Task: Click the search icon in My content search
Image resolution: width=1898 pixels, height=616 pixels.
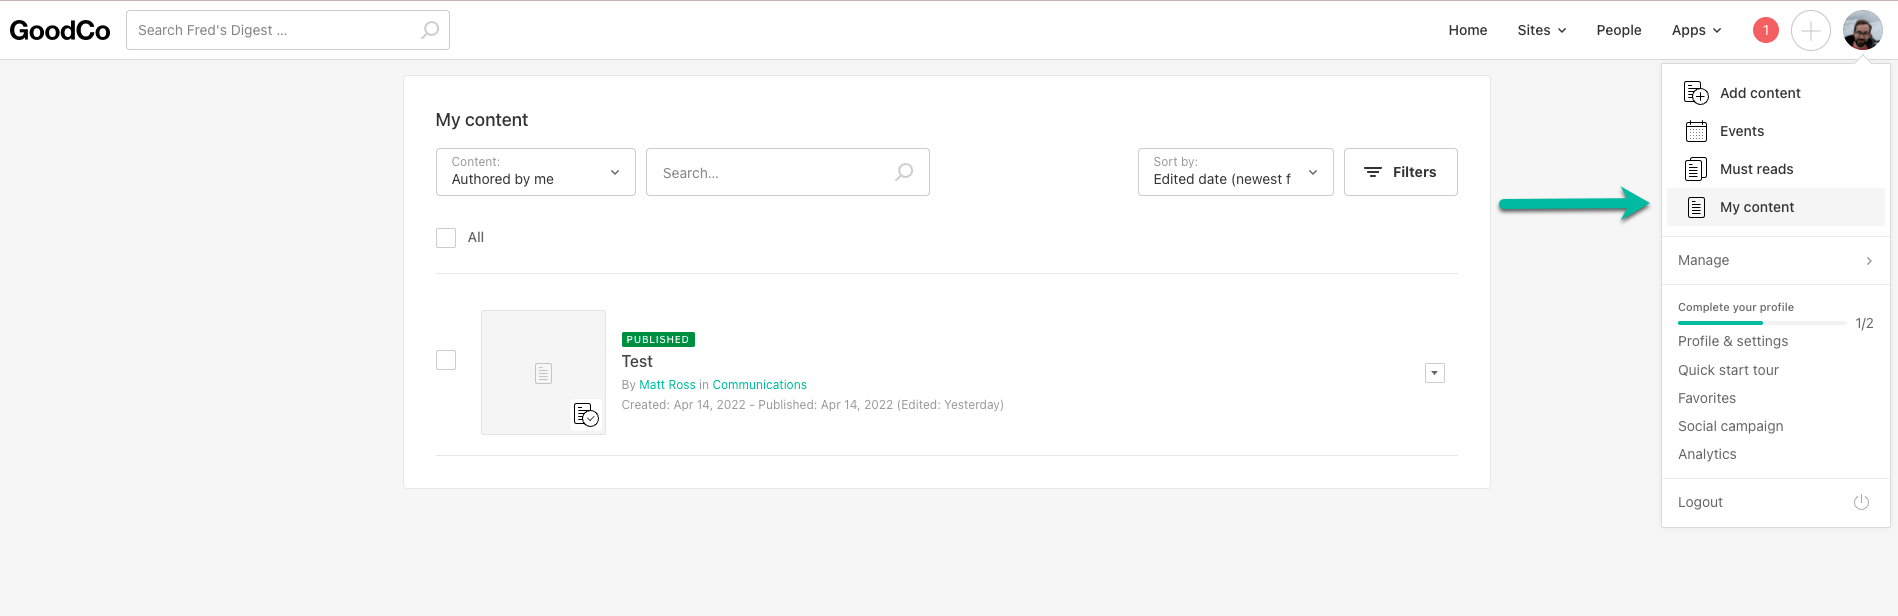Action: tap(904, 172)
